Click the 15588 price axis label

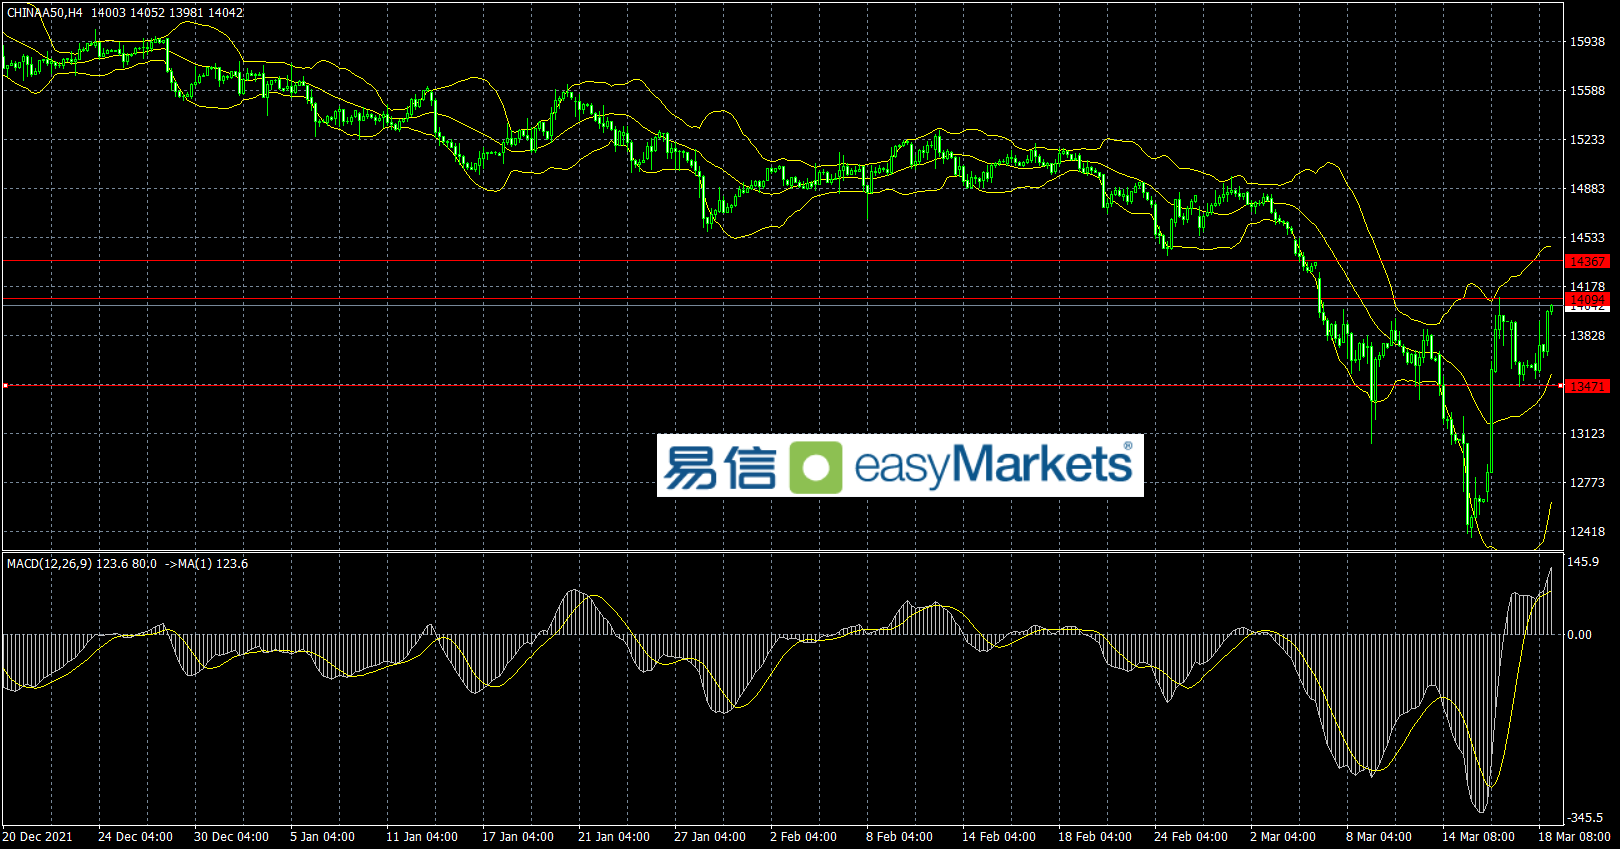(1587, 91)
